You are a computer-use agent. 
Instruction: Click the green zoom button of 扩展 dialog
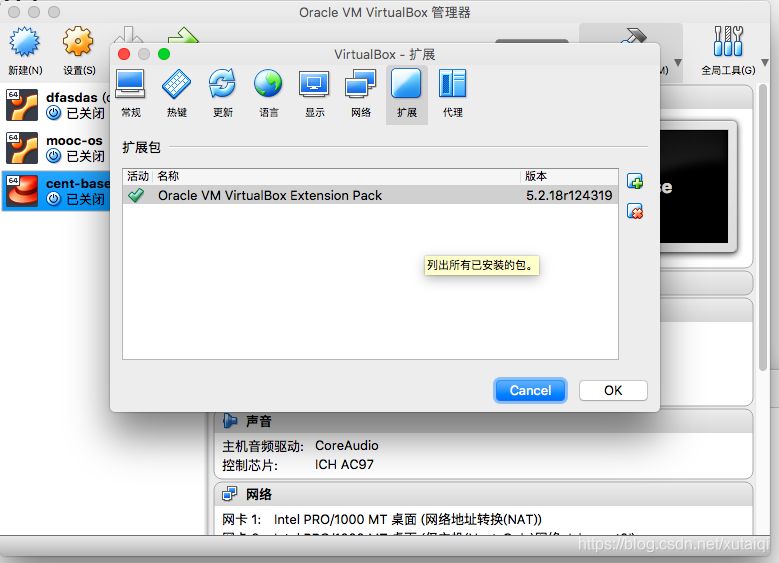164,54
